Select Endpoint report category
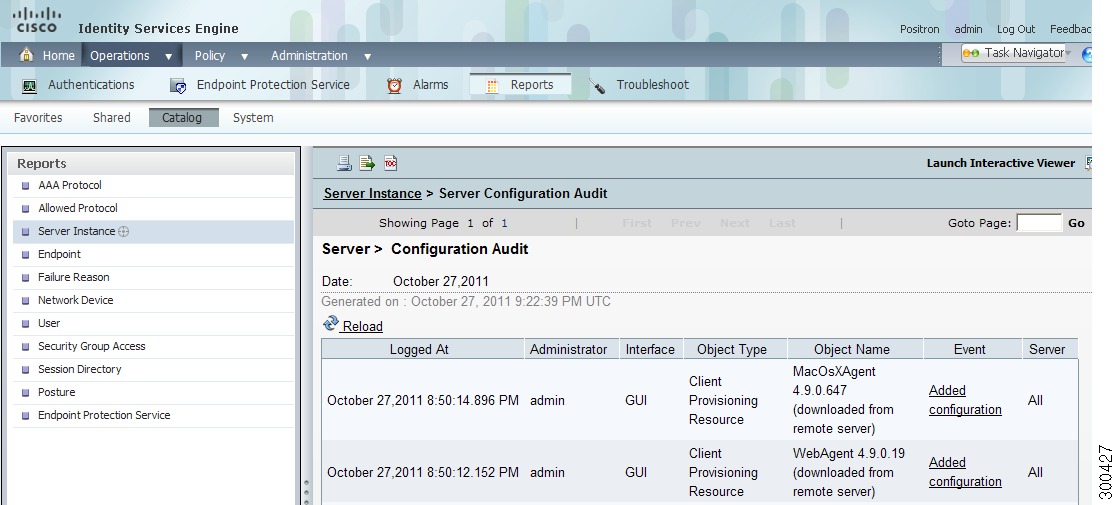1114x505 pixels. [59, 254]
